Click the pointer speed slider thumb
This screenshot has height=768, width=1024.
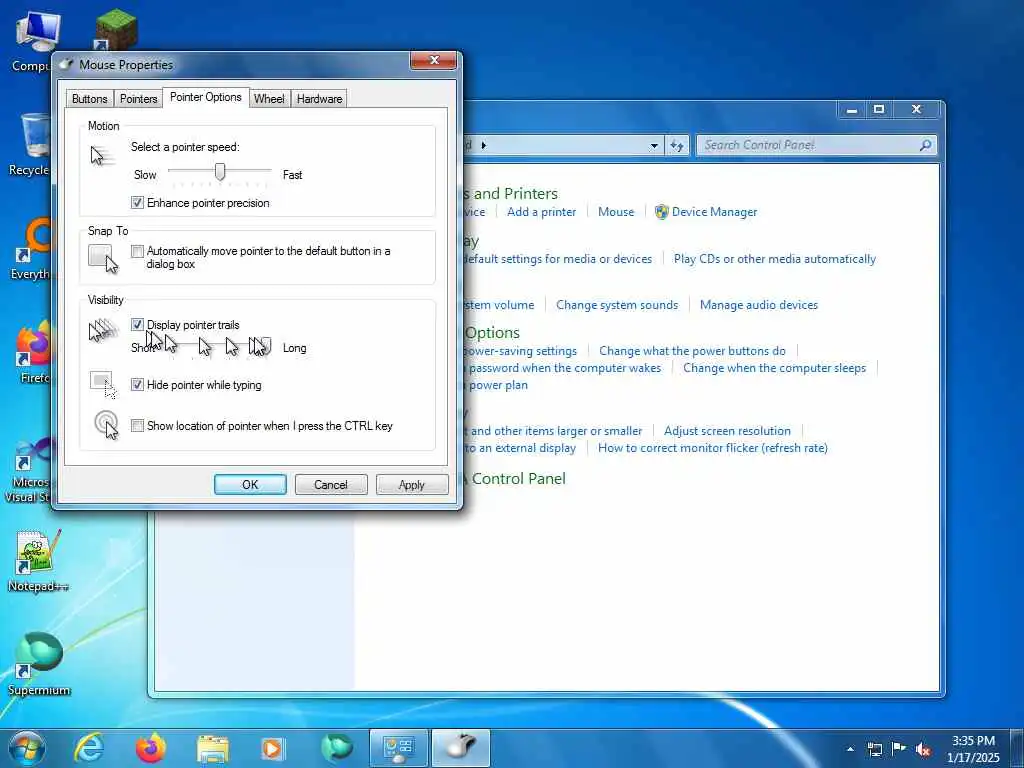tap(220, 172)
